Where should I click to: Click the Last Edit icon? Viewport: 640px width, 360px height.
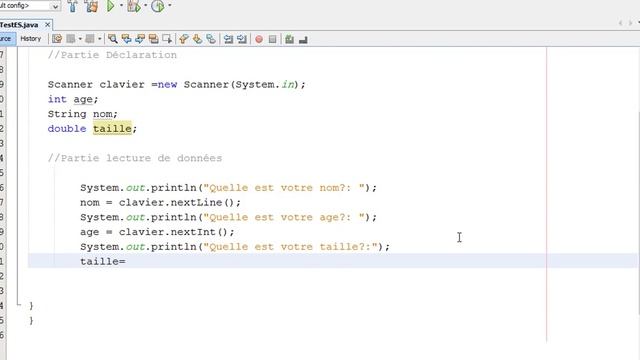pos(57,39)
